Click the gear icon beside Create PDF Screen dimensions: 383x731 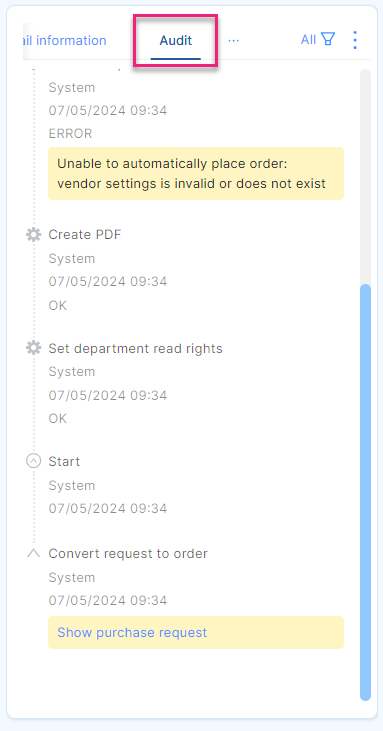pyautogui.click(x=33, y=234)
